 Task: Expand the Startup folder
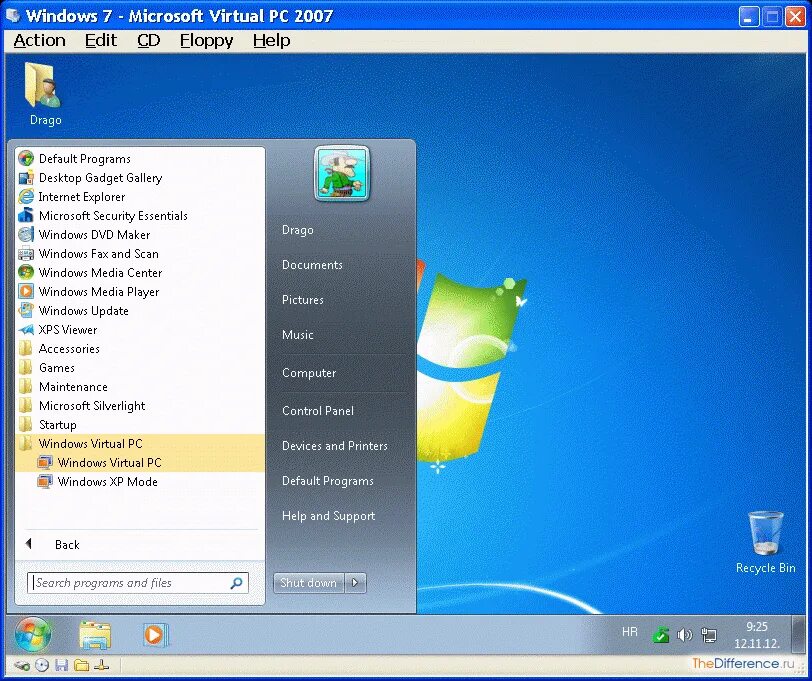tap(140, 425)
